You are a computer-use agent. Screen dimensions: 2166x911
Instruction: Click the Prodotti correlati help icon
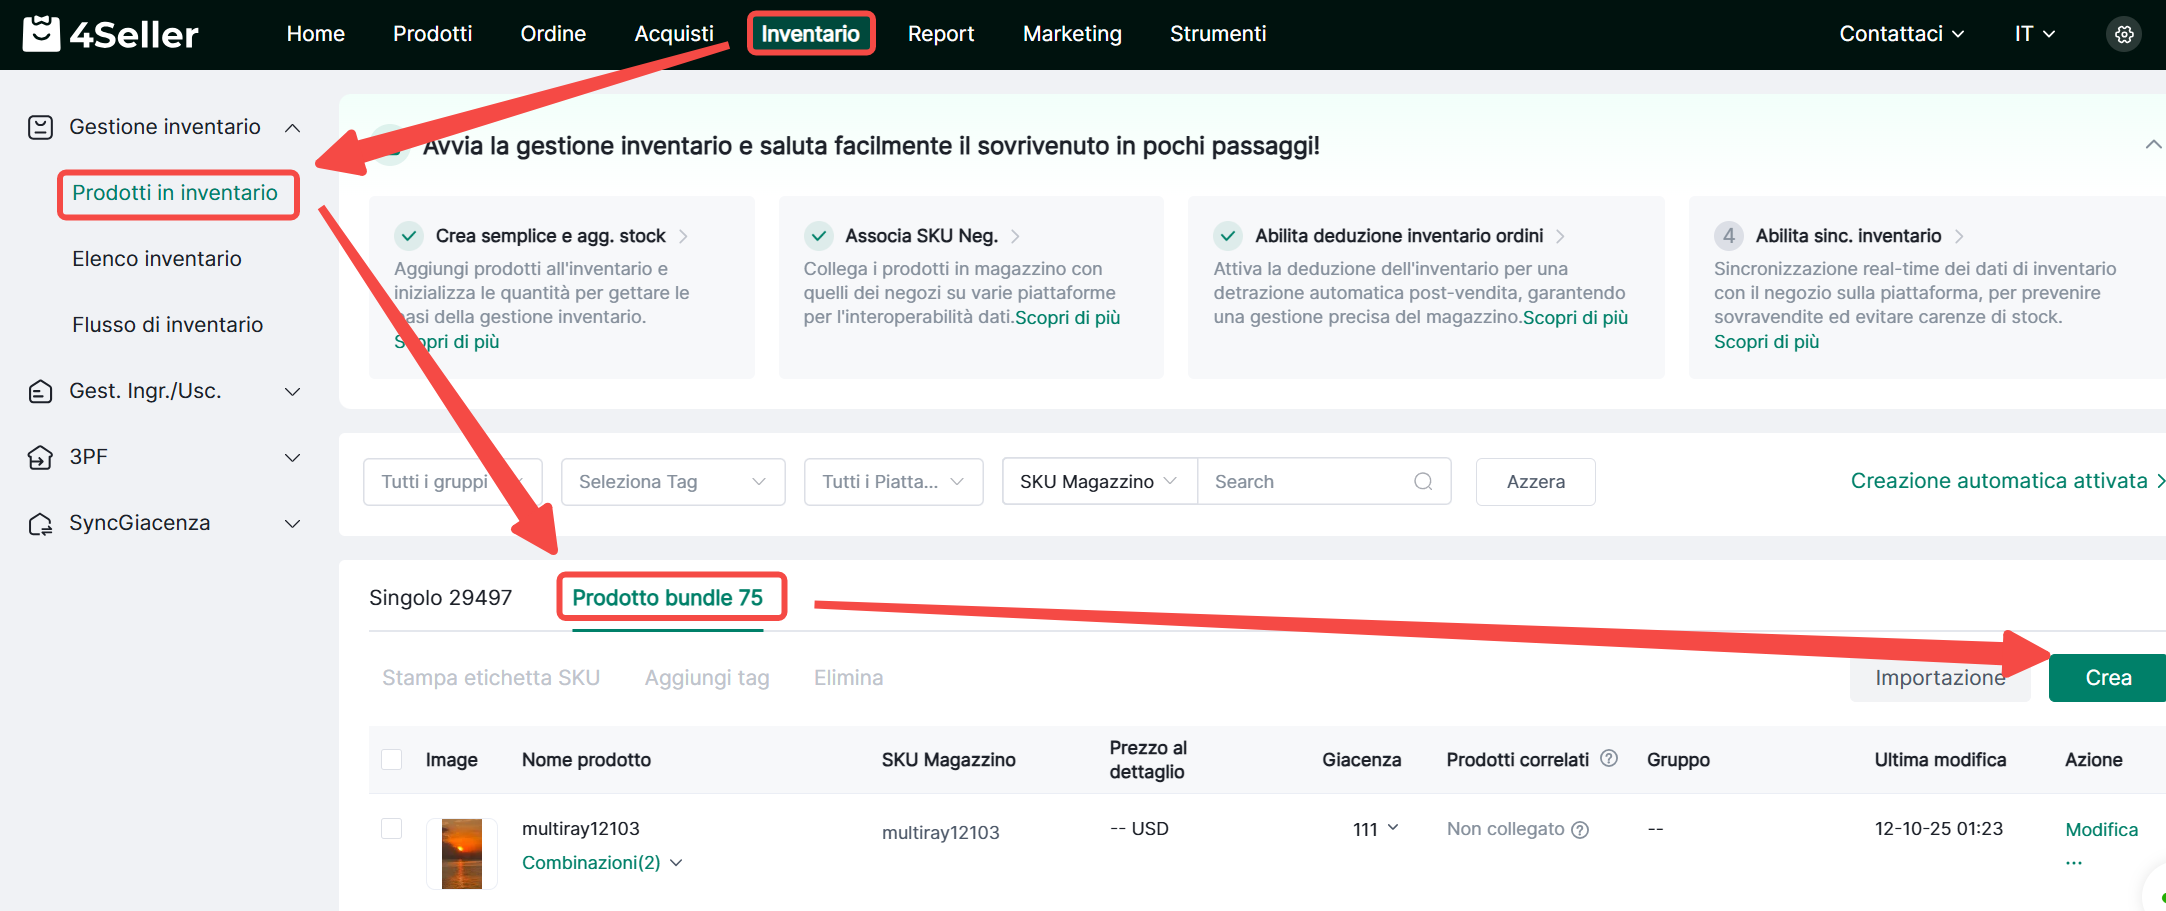click(x=1609, y=758)
